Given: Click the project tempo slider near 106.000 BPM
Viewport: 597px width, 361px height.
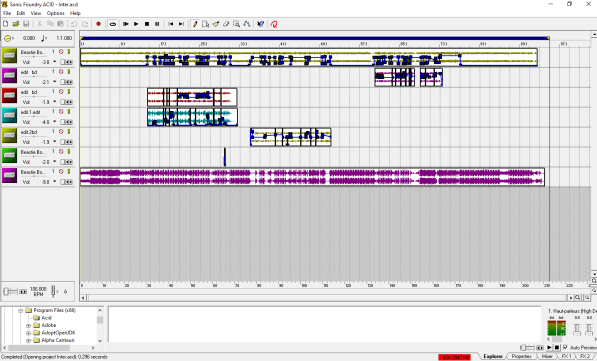Looking at the screenshot, I should pos(16,292).
